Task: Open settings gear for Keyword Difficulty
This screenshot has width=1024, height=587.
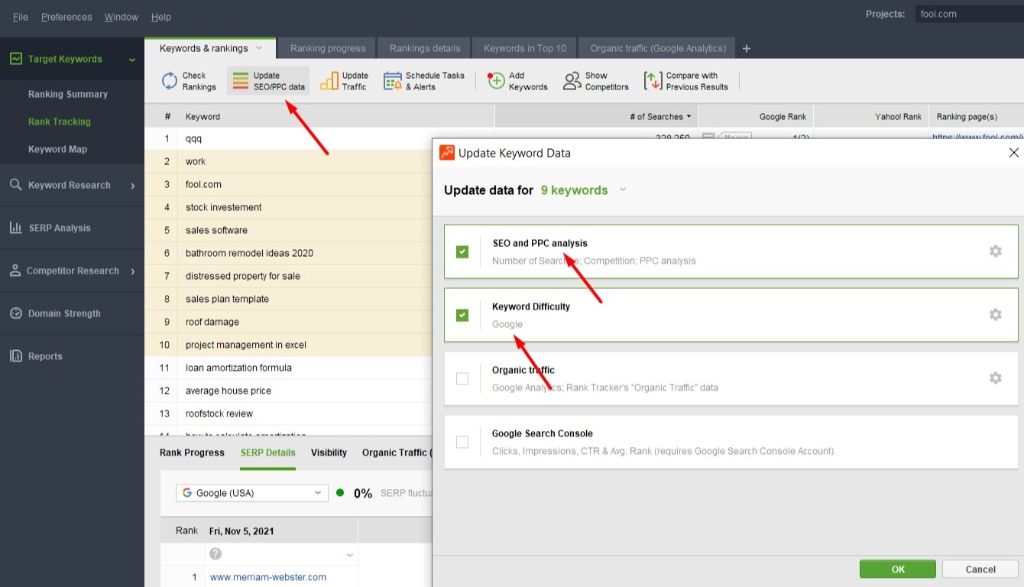Action: click(995, 315)
